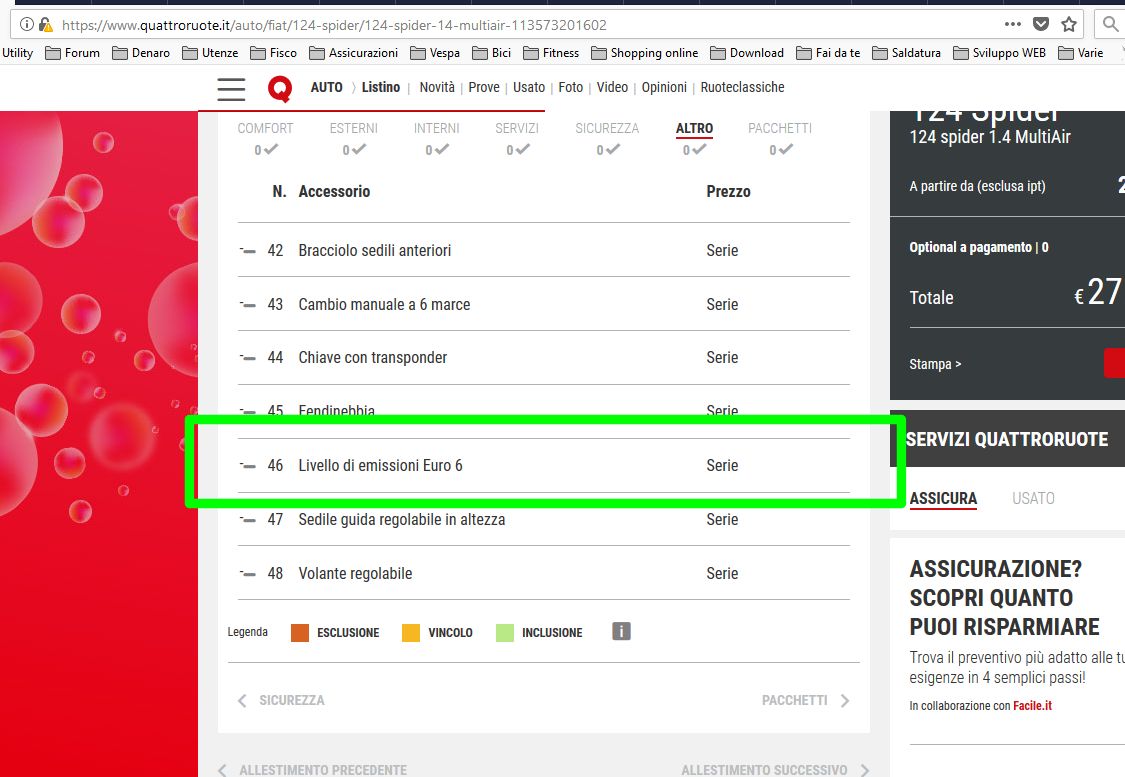The image size is (1125, 777).
Task: Save page with the Pocket icon
Action: coord(1040,24)
